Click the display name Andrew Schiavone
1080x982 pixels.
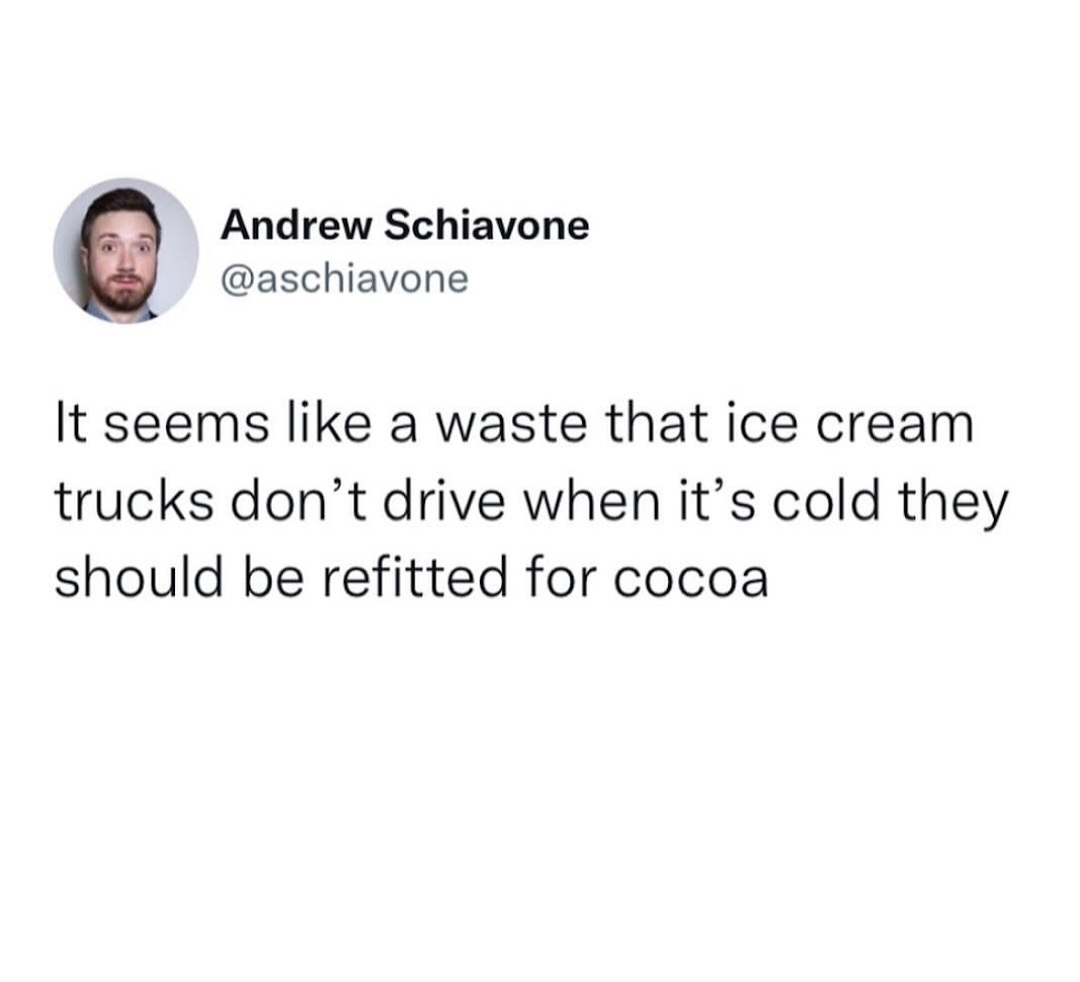[405, 226]
